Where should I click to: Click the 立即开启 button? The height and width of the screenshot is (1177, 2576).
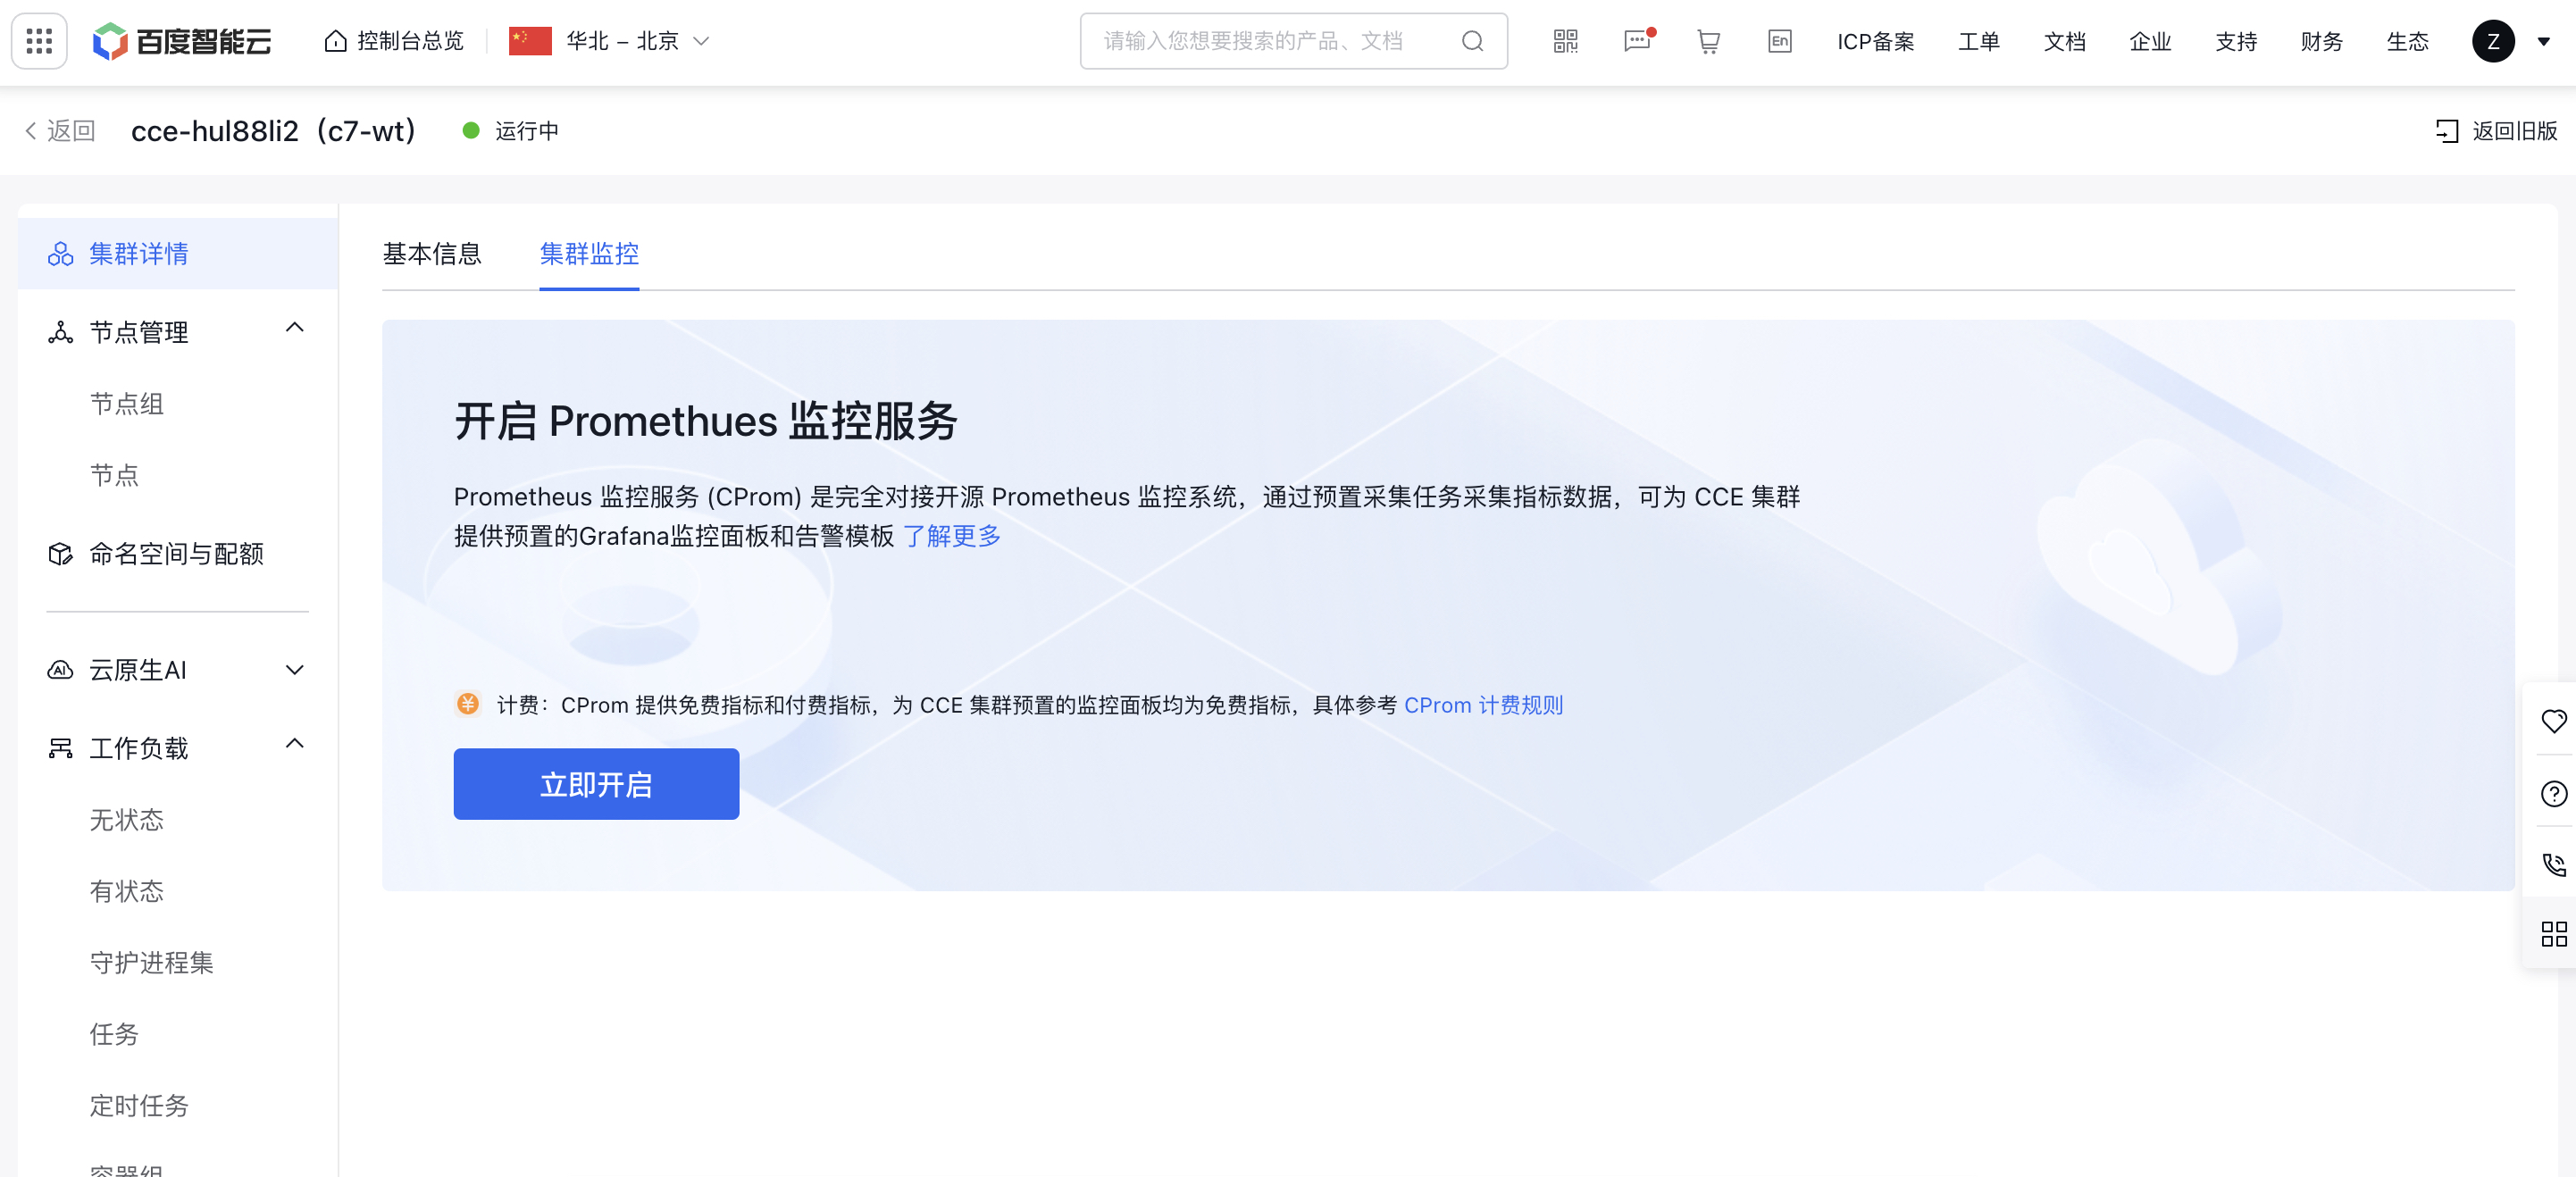596,784
